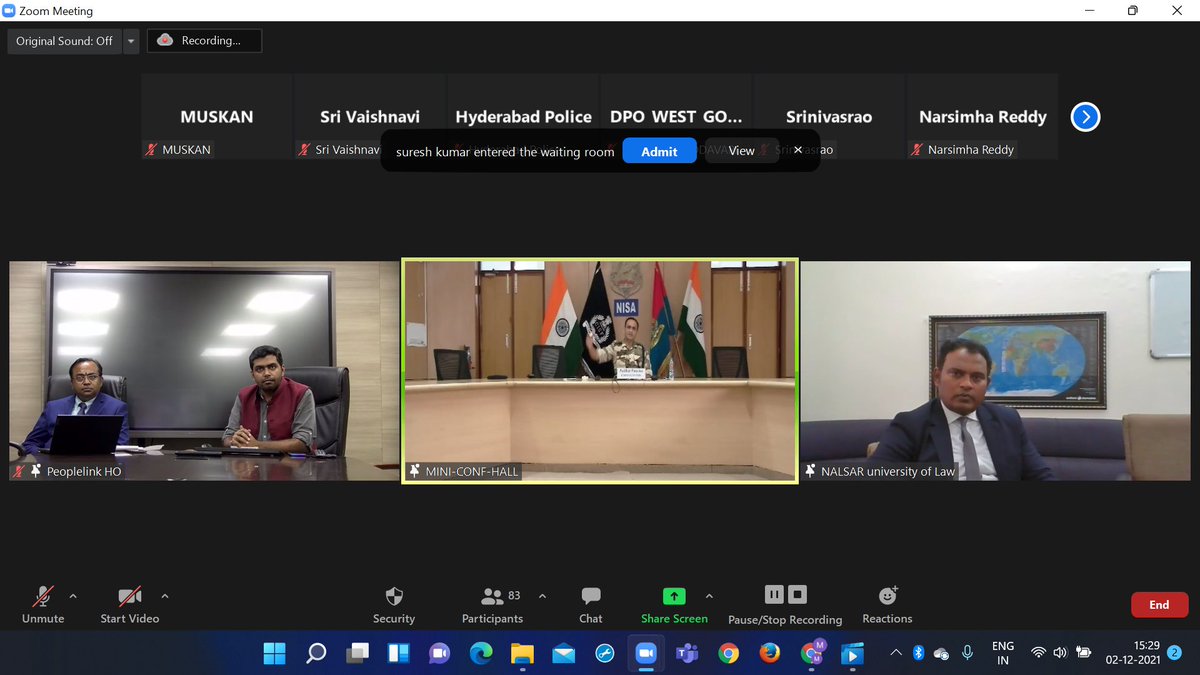Stop the recording
Viewport: 1200px width, 675px height.
(x=797, y=595)
